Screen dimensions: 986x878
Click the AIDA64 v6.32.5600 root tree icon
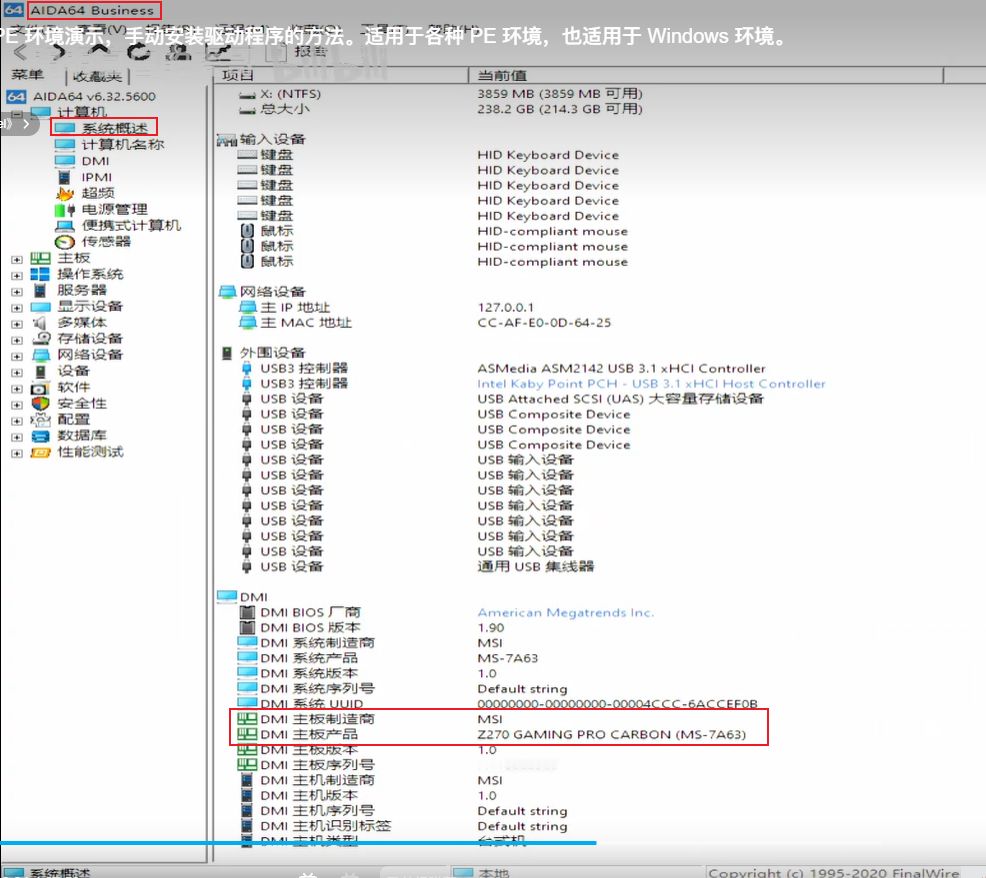16,96
